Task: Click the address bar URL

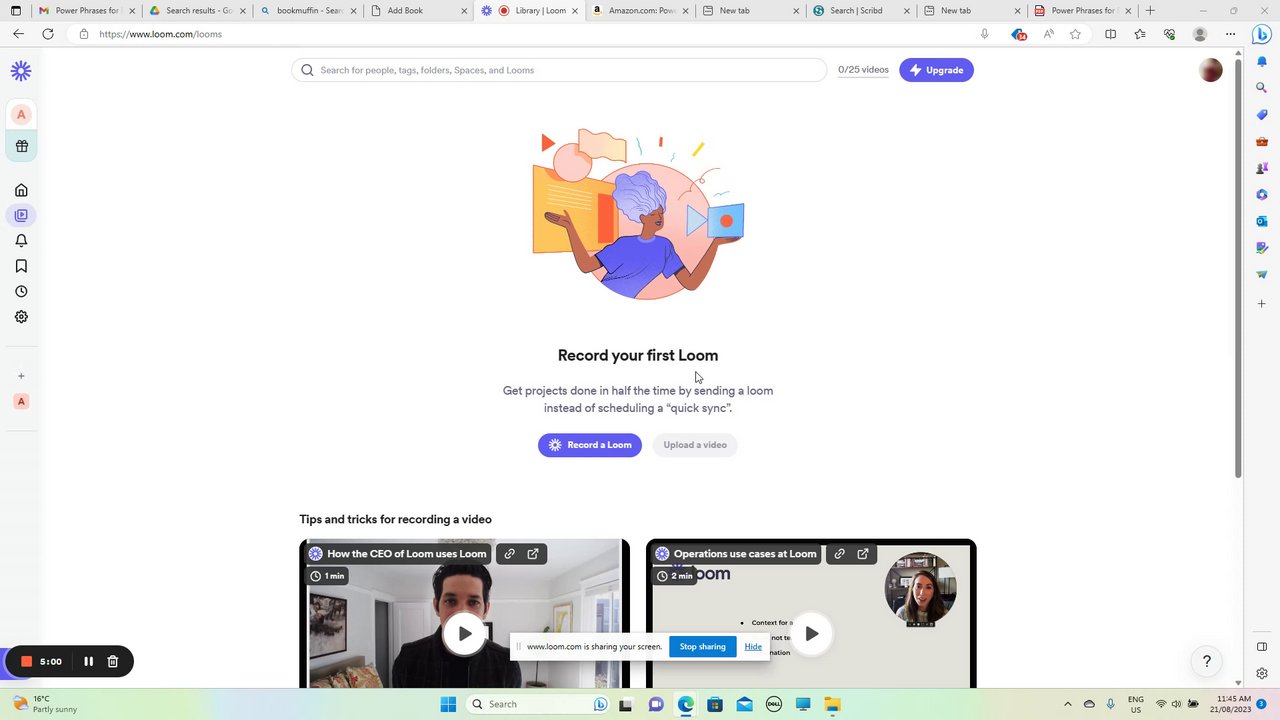Action: 160,34
